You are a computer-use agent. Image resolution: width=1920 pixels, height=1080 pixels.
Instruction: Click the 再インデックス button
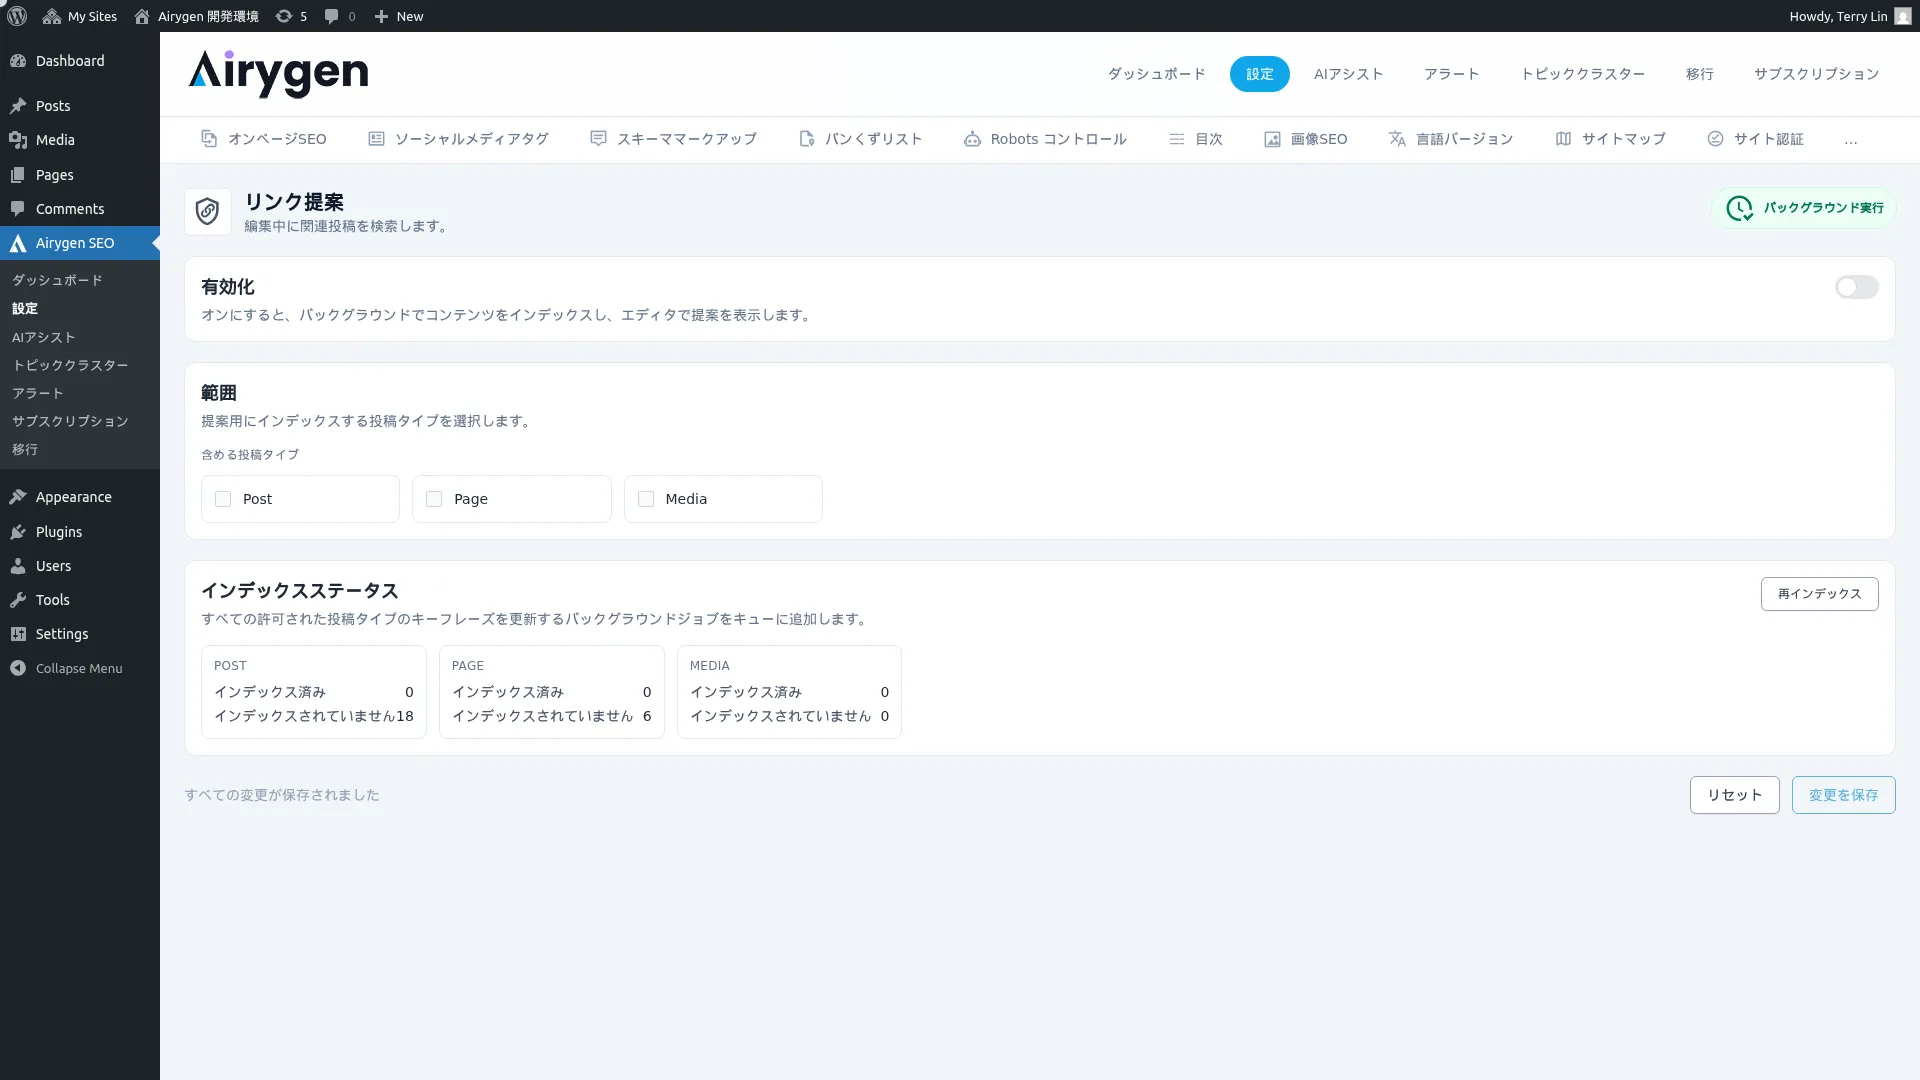[1819, 594]
